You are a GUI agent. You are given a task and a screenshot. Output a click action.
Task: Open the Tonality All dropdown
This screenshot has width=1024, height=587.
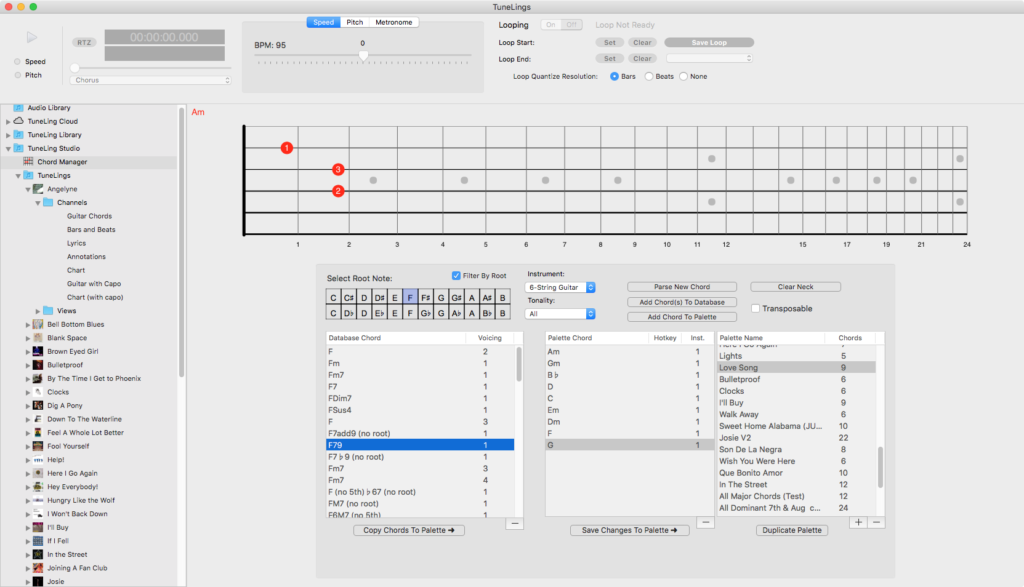click(x=560, y=314)
